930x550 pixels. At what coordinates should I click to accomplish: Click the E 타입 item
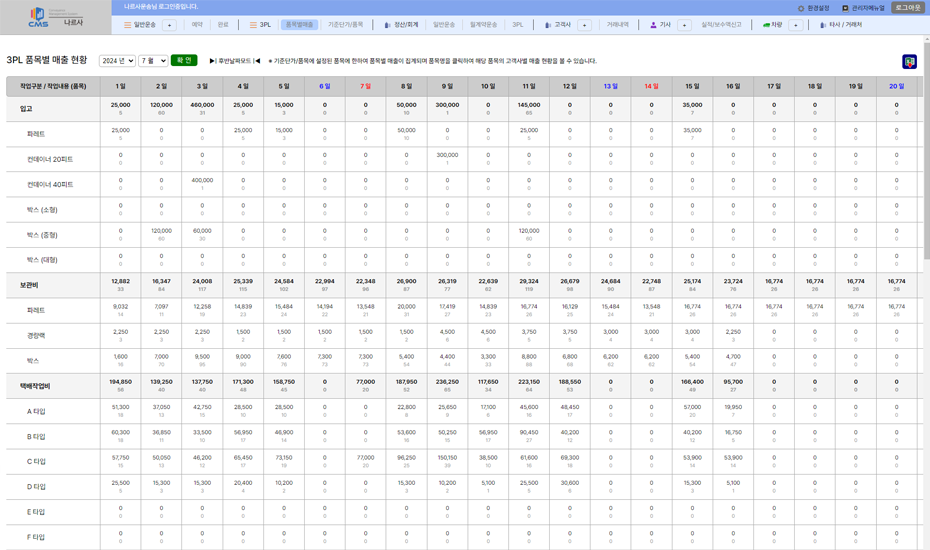36,512
